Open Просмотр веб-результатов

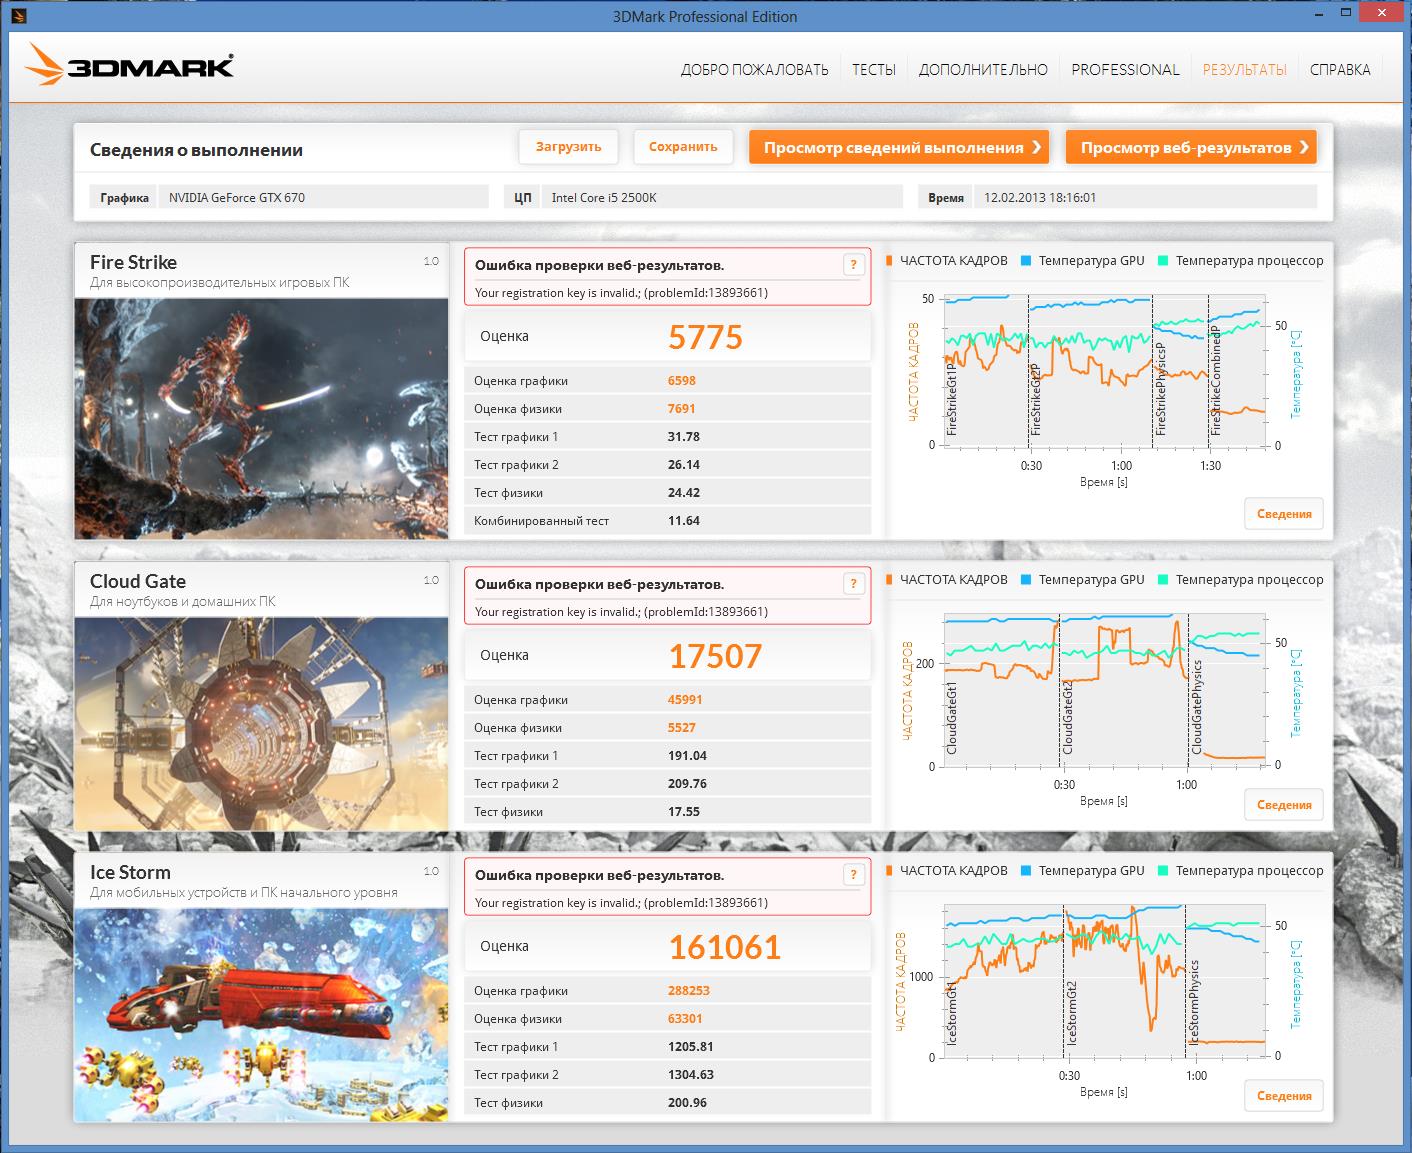[x=1190, y=147]
